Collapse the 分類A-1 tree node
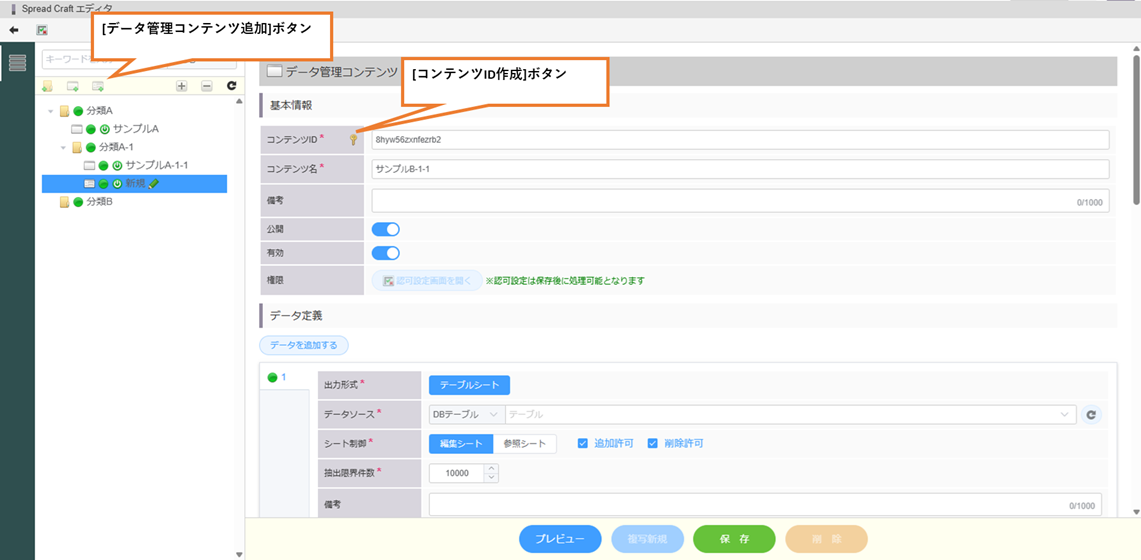This screenshot has width=1141, height=560. 63,148
